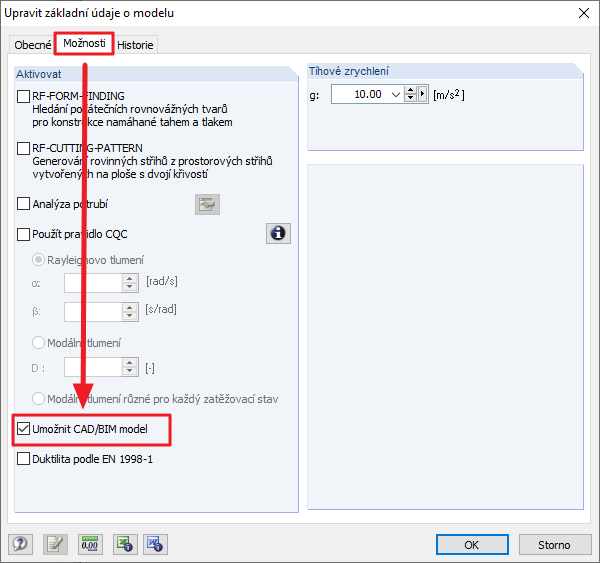Screen dimensions: 600x563
Task: Open the g value arrow menu button
Action: pos(422,94)
